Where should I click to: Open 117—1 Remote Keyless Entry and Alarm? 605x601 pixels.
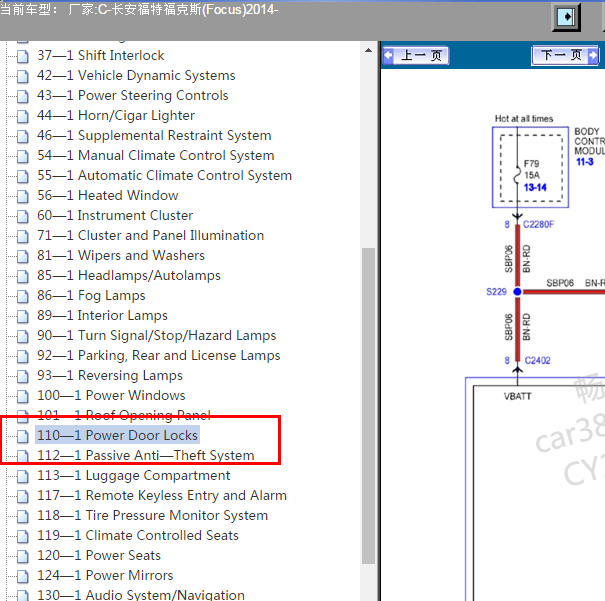point(162,496)
